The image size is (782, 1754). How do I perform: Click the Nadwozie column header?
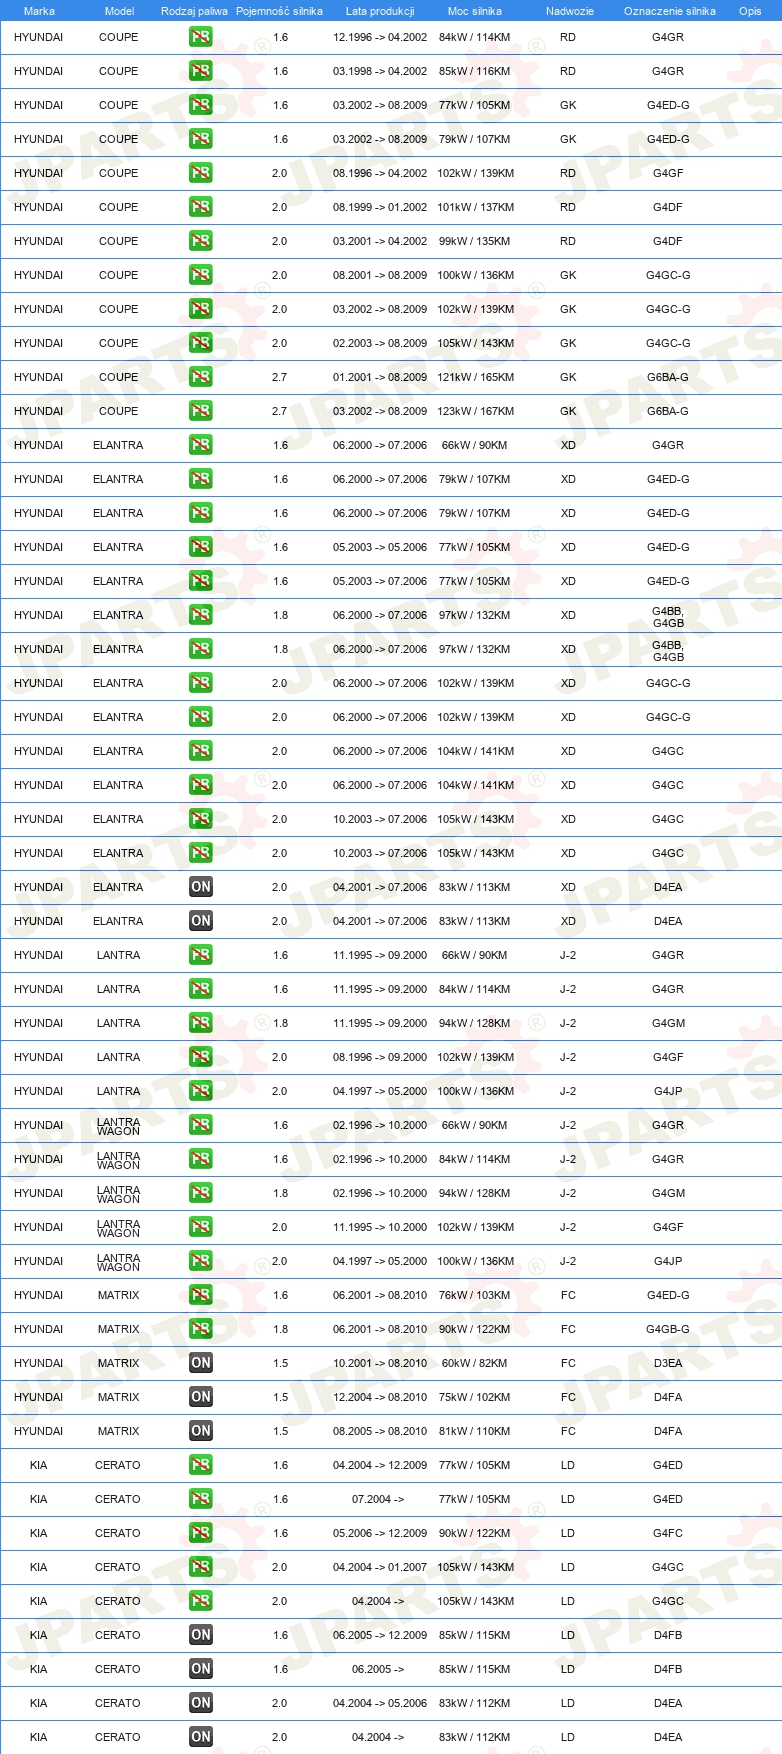570,11
